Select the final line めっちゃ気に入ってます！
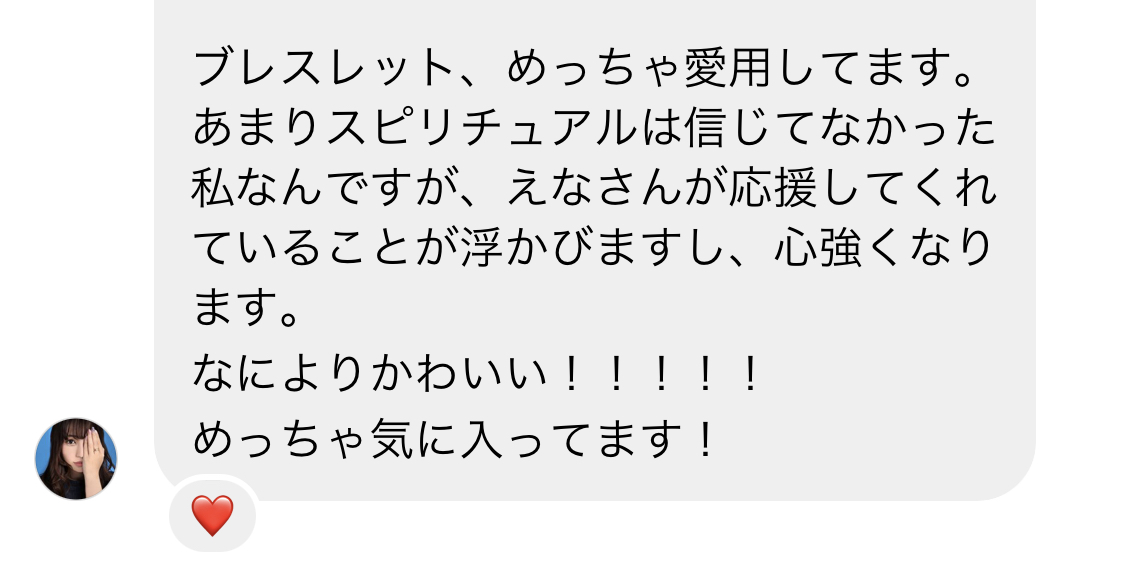The width and height of the screenshot is (1124, 574). click(x=454, y=437)
